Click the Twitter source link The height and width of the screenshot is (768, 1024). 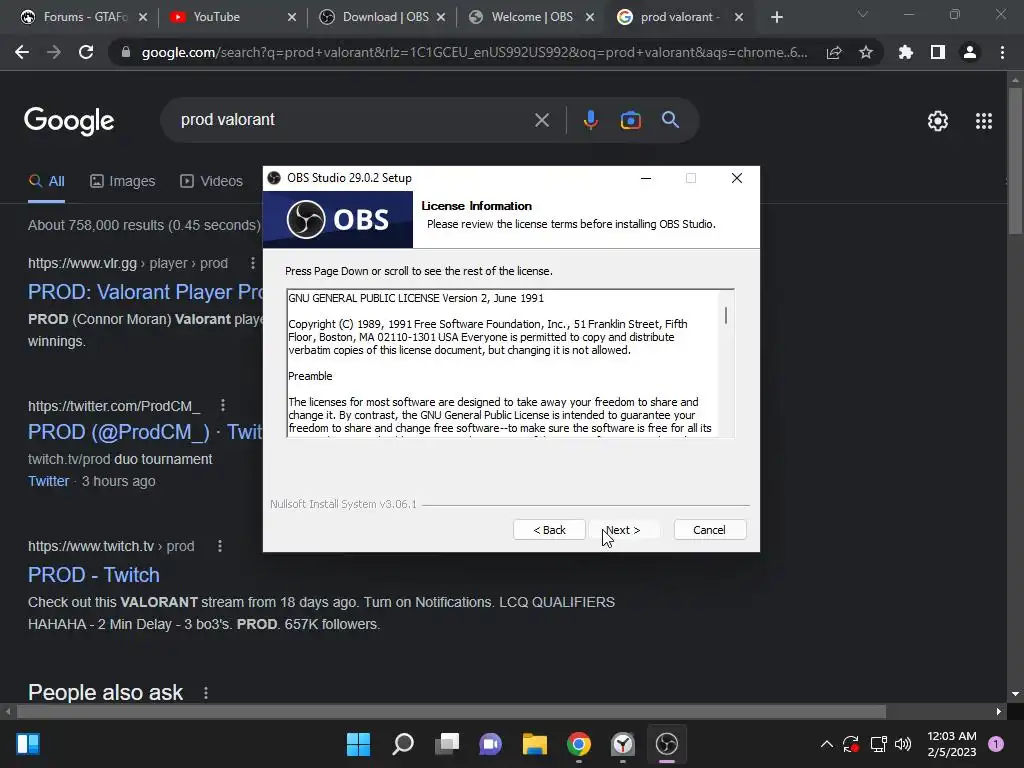pyautogui.click(x=48, y=481)
